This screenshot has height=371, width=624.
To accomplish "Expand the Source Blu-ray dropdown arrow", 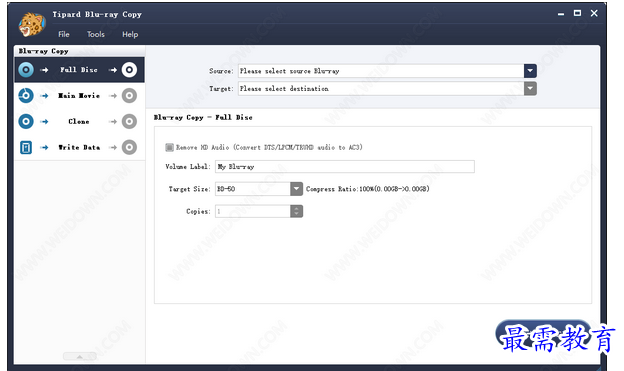I will [x=530, y=71].
